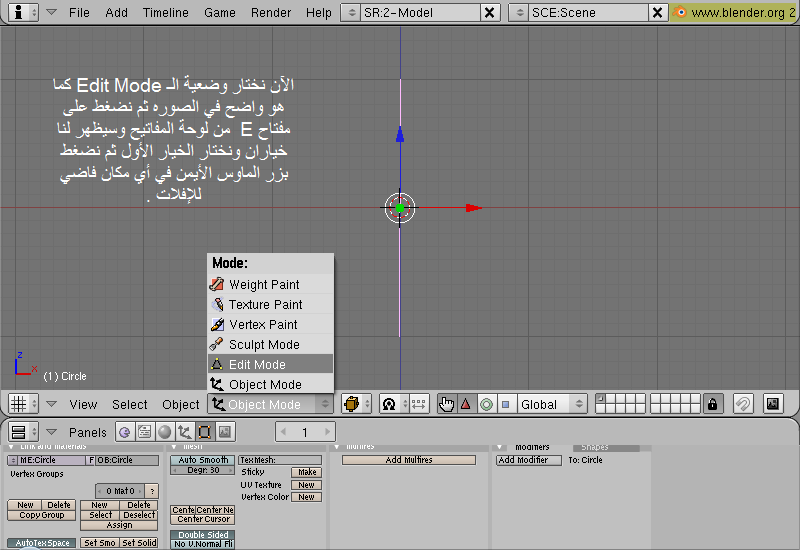
Task: Open the Game menu
Action: point(220,12)
